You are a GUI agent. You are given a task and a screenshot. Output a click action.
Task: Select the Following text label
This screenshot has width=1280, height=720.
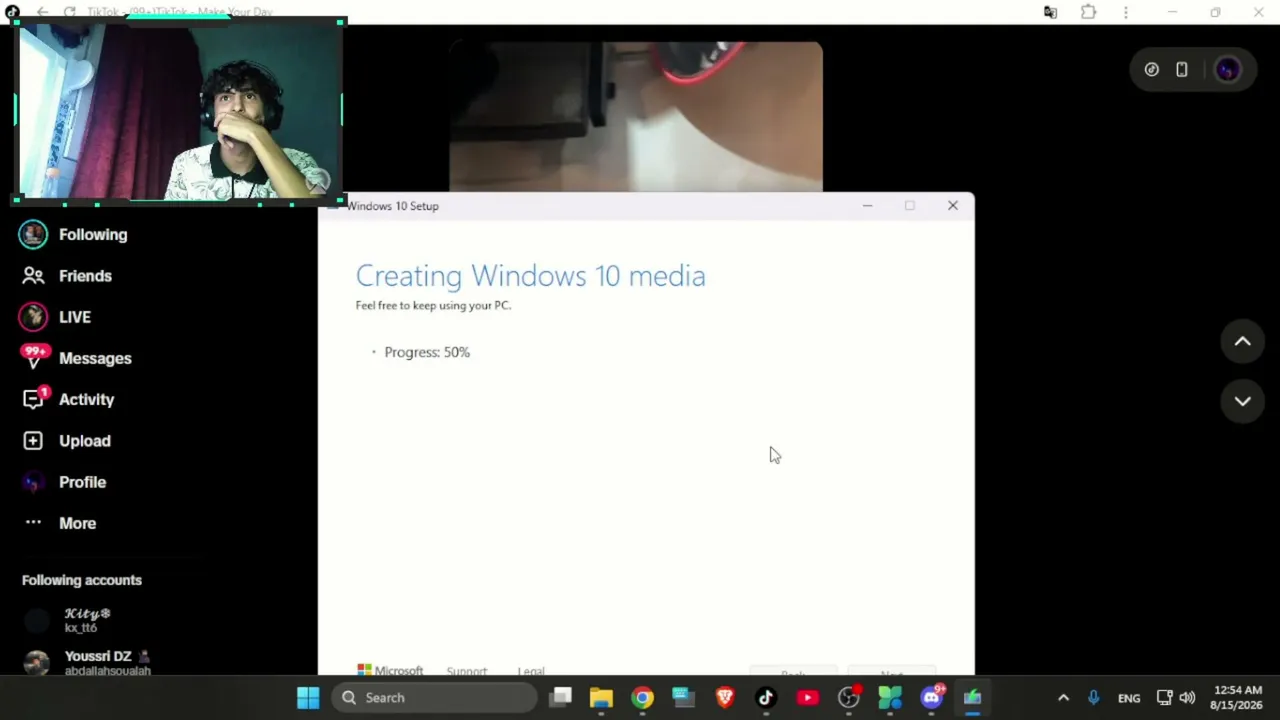[x=93, y=234]
